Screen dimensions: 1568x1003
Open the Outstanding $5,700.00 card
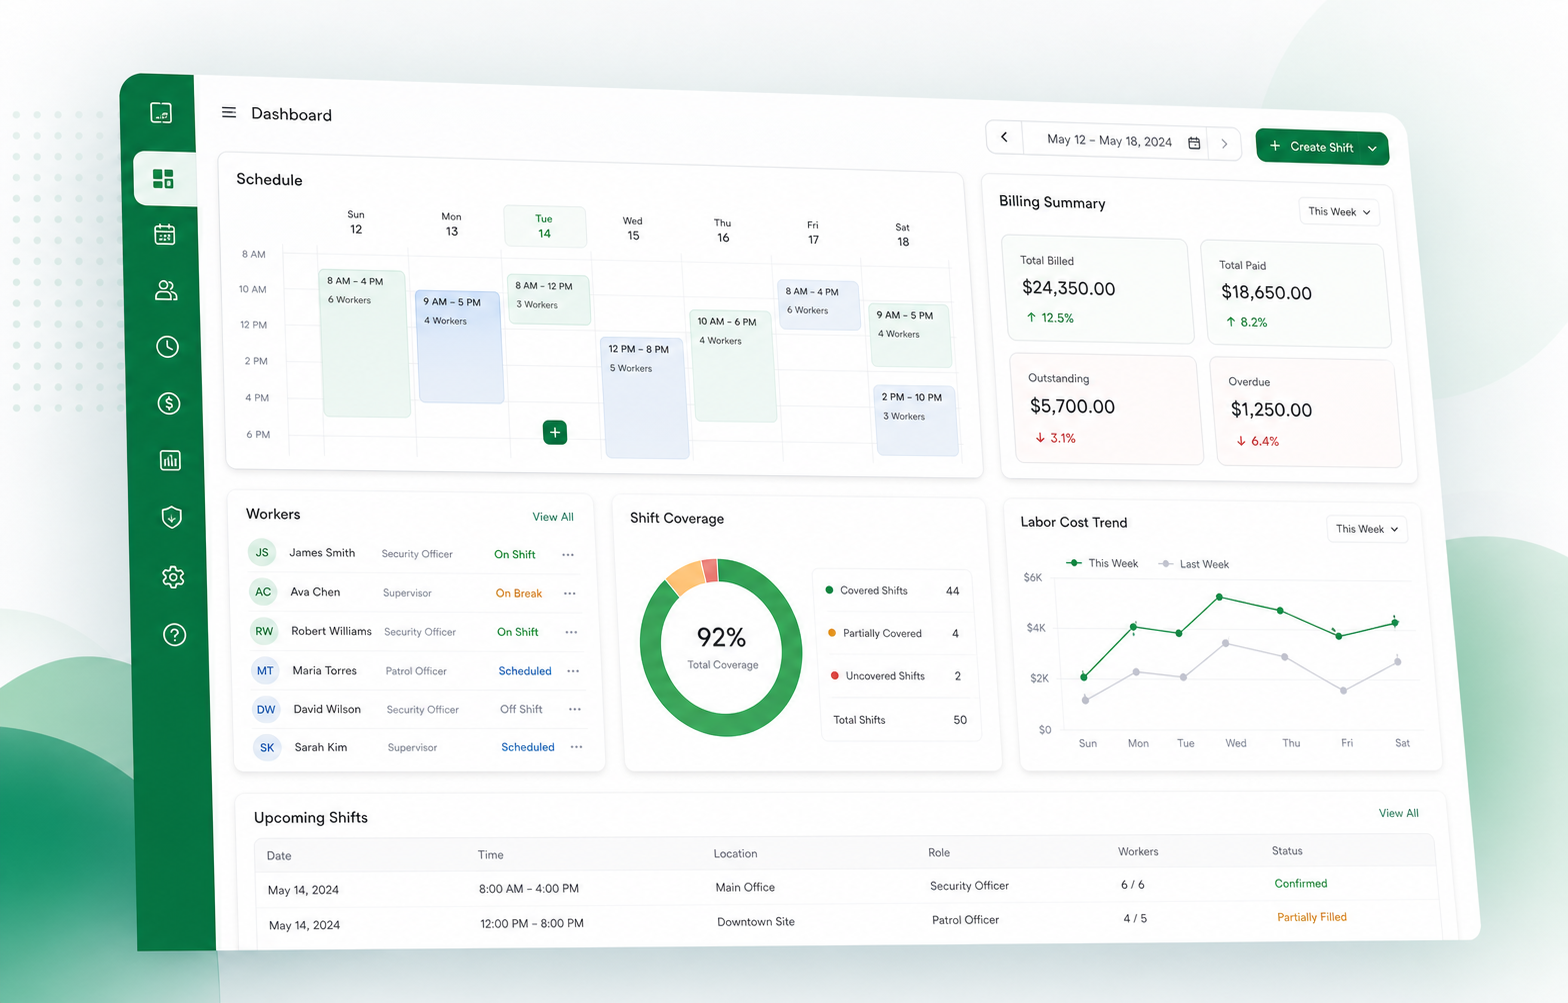coord(1106,409)
